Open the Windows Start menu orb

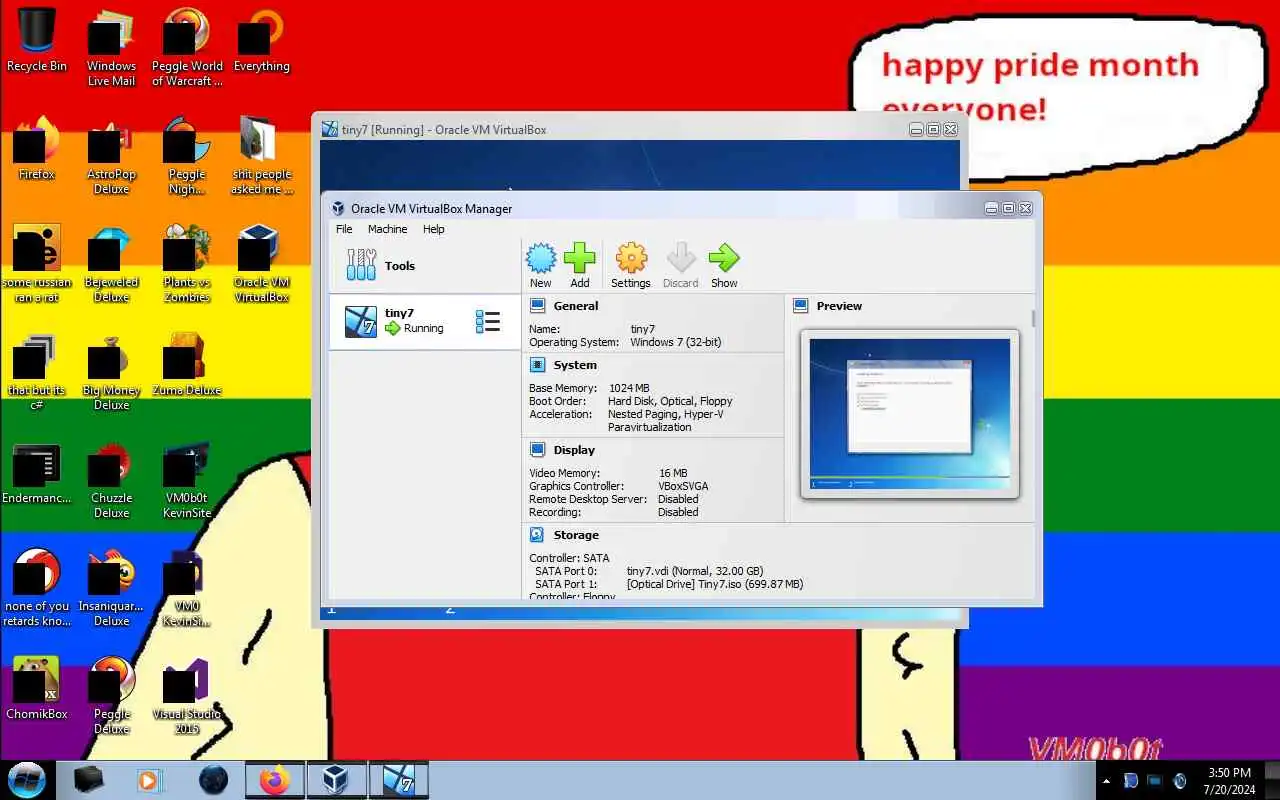(27, 780)
